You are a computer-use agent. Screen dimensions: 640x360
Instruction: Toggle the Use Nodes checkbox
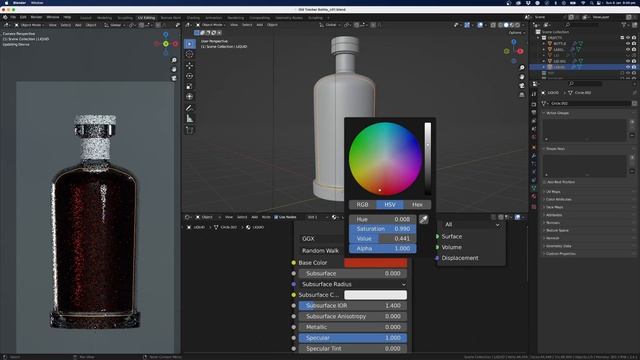click(x=276, y=217)
